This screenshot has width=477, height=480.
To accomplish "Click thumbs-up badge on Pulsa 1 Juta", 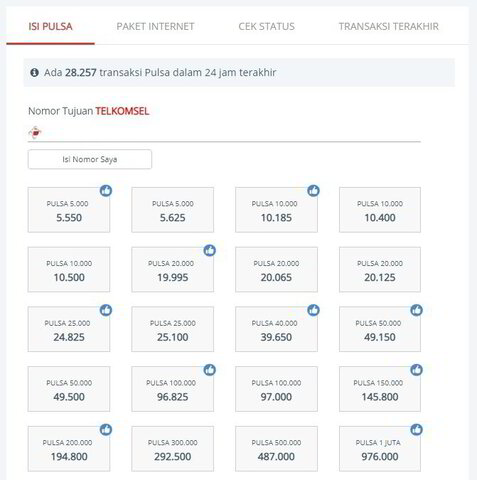I will tap(417, 429).
